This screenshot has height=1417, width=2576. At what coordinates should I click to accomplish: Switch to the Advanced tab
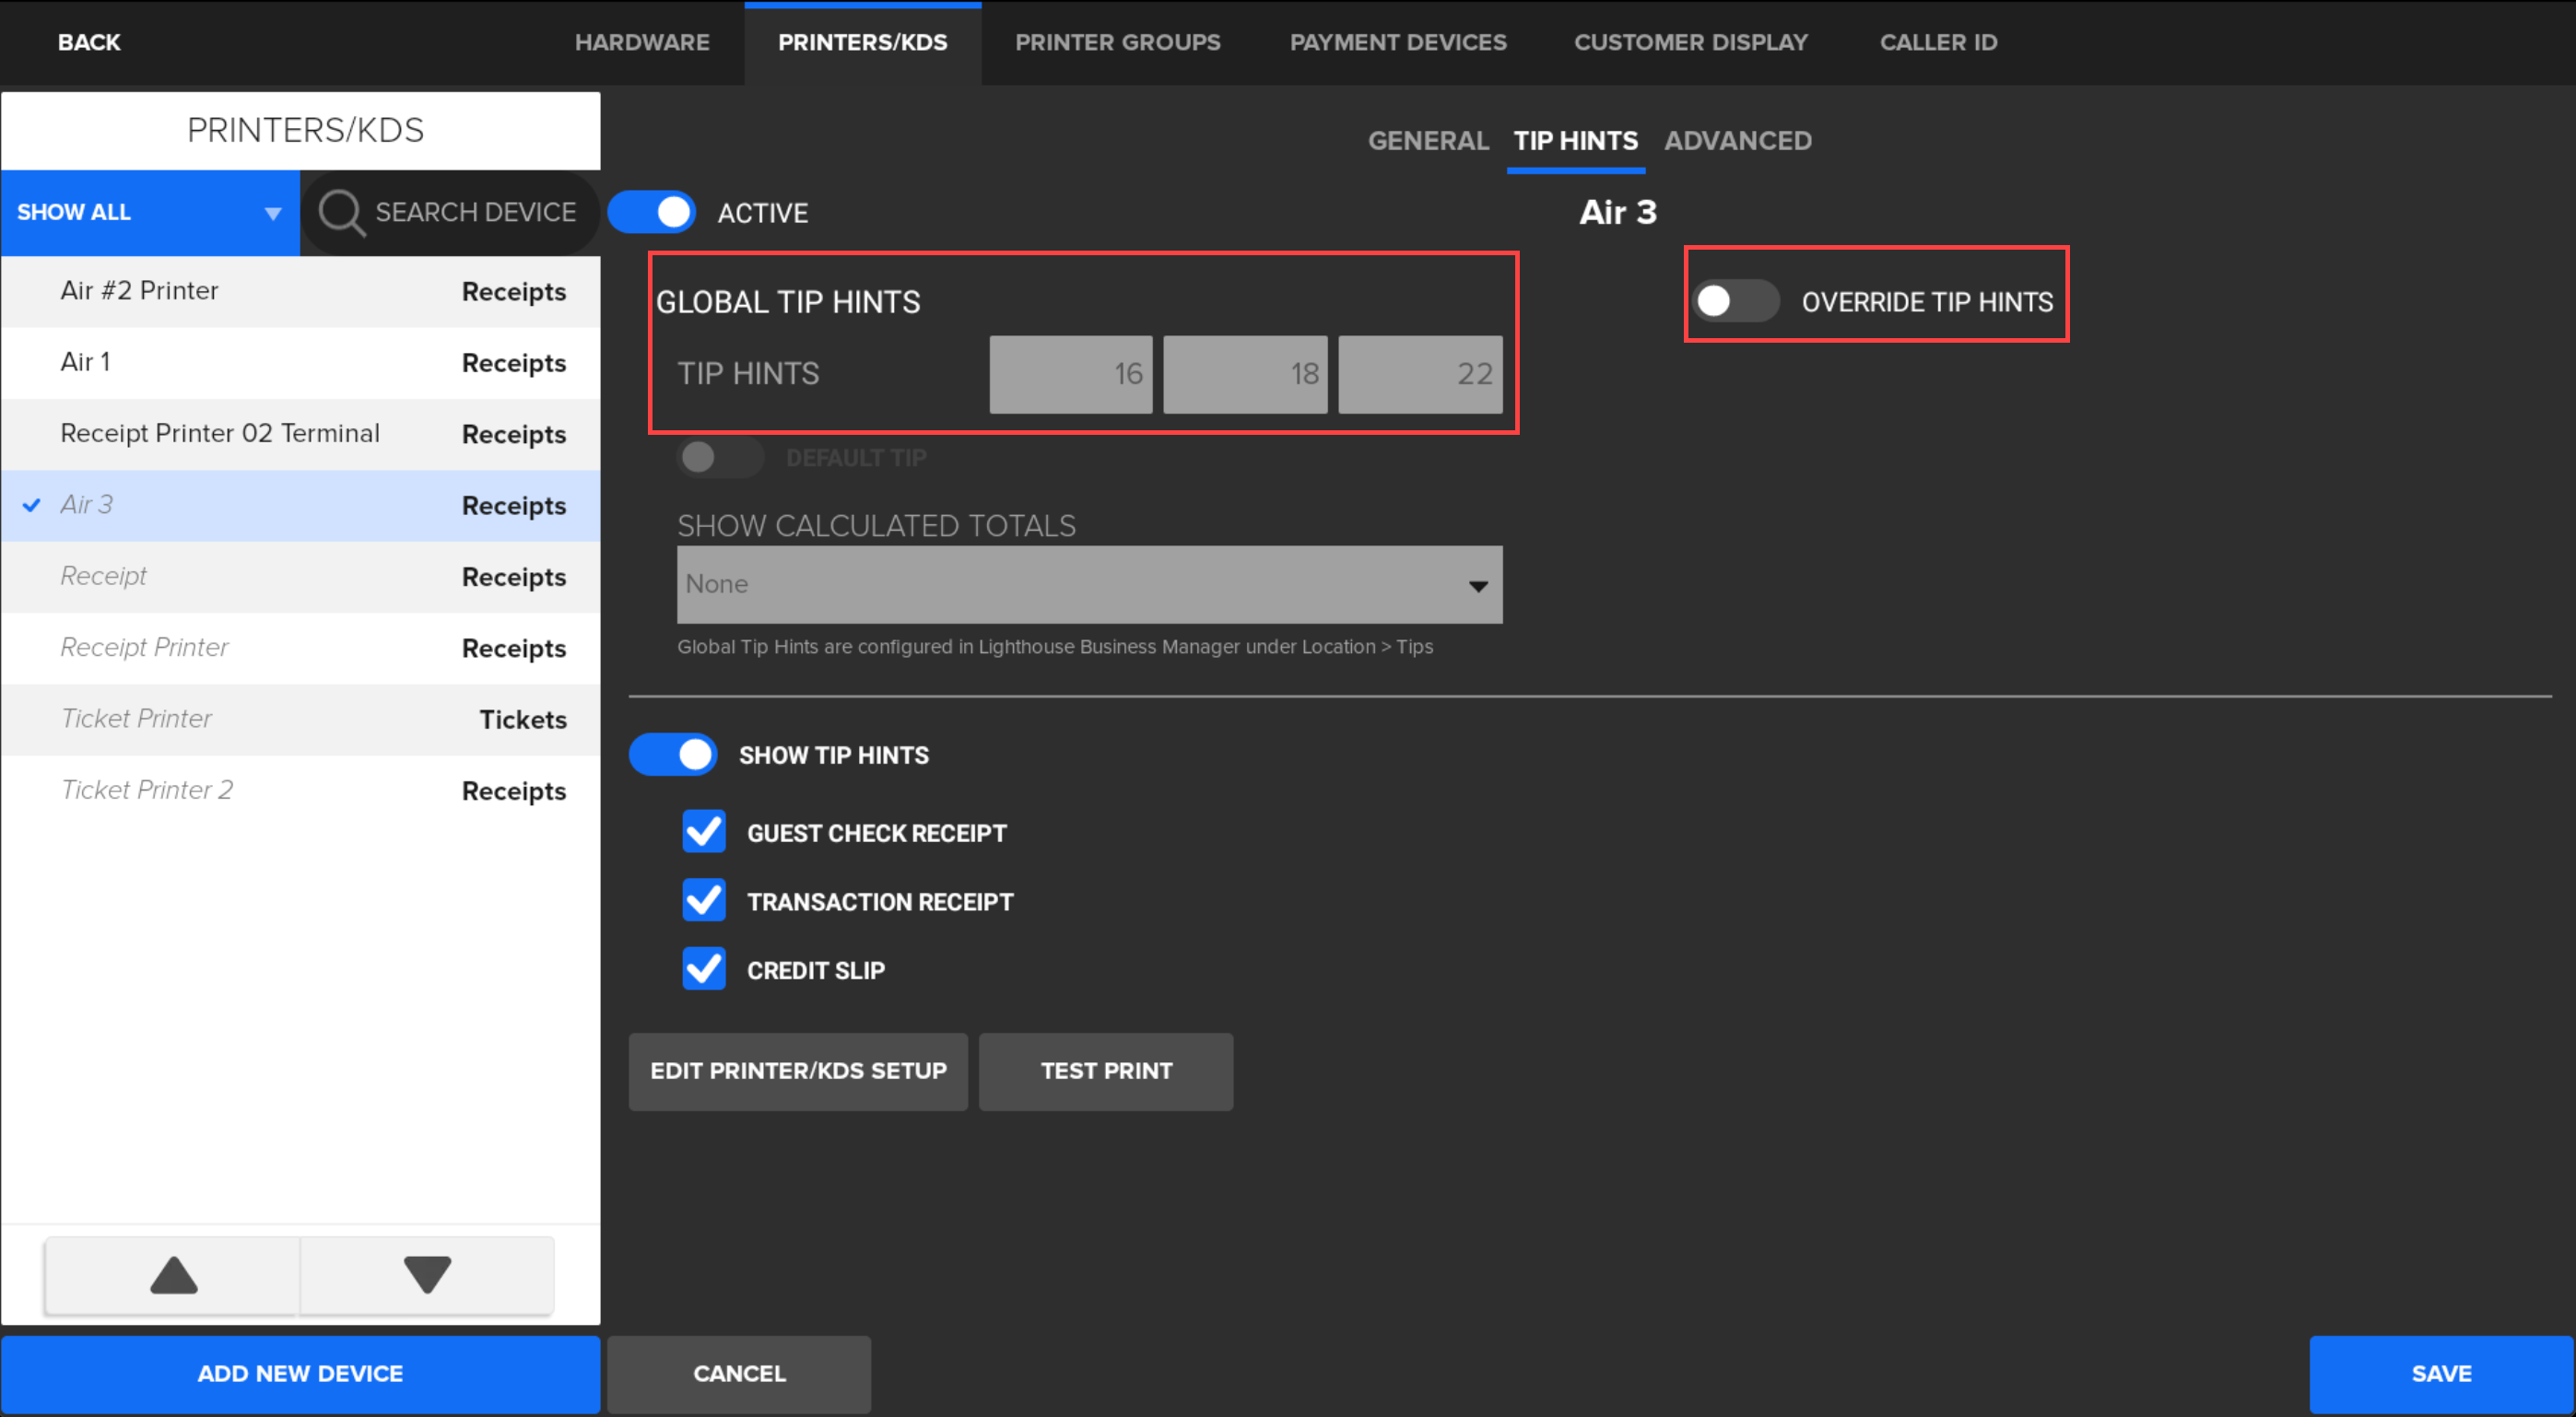1737,141
